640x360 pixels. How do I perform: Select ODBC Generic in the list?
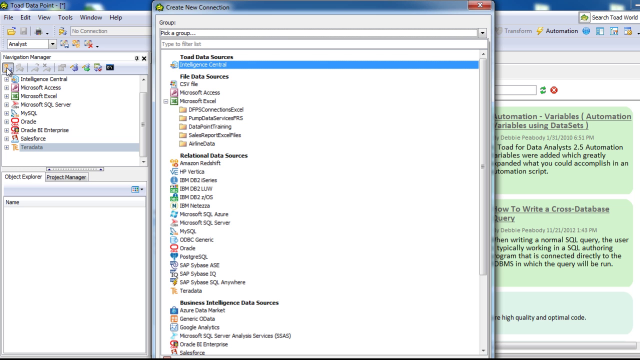click(196, 240)
